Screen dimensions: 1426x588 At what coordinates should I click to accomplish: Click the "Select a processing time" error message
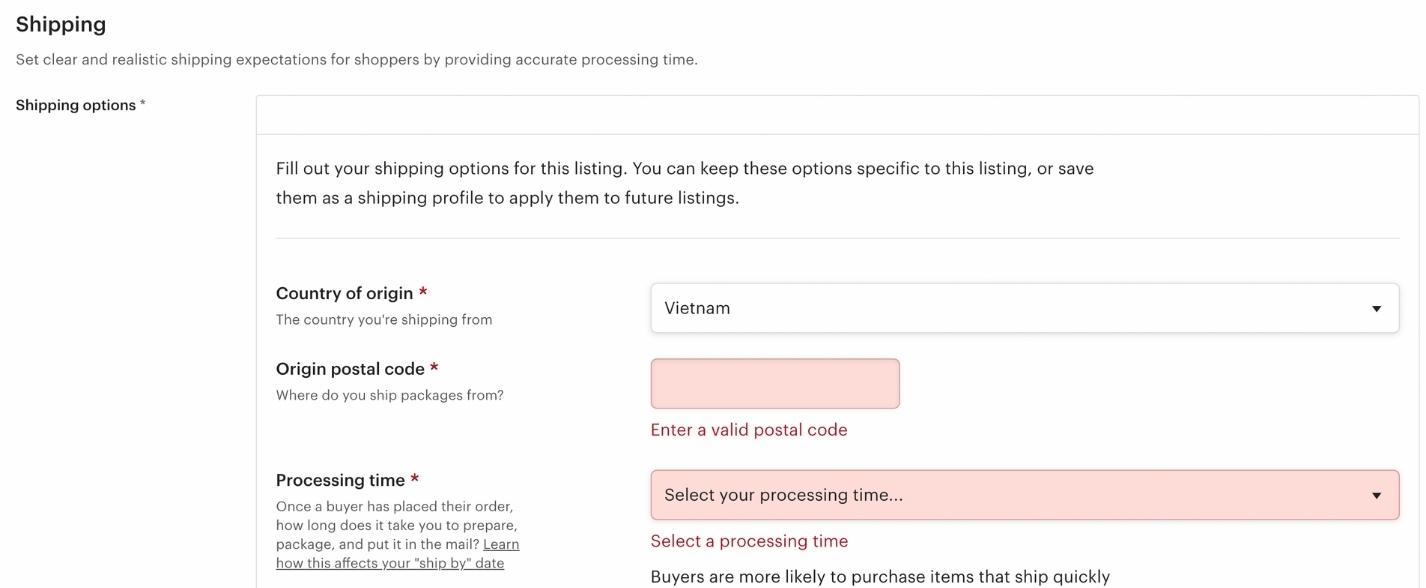749,541
